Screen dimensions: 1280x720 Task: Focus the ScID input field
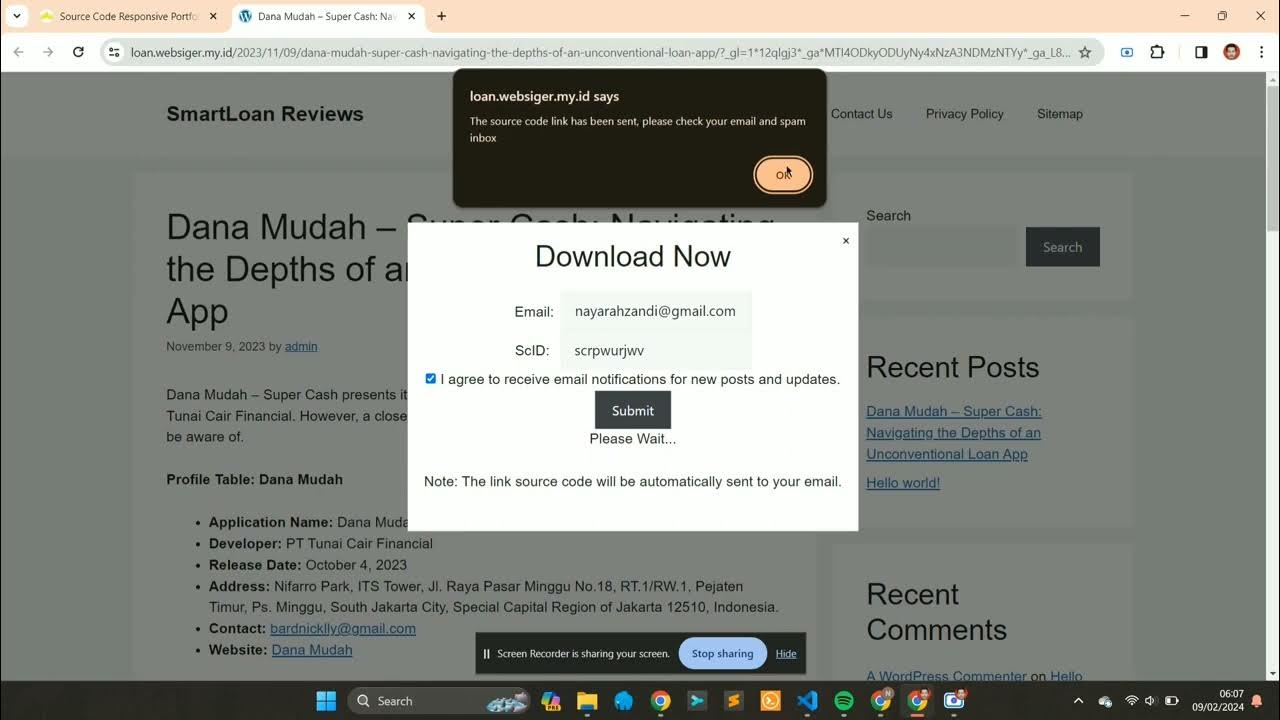coord(656,350)
